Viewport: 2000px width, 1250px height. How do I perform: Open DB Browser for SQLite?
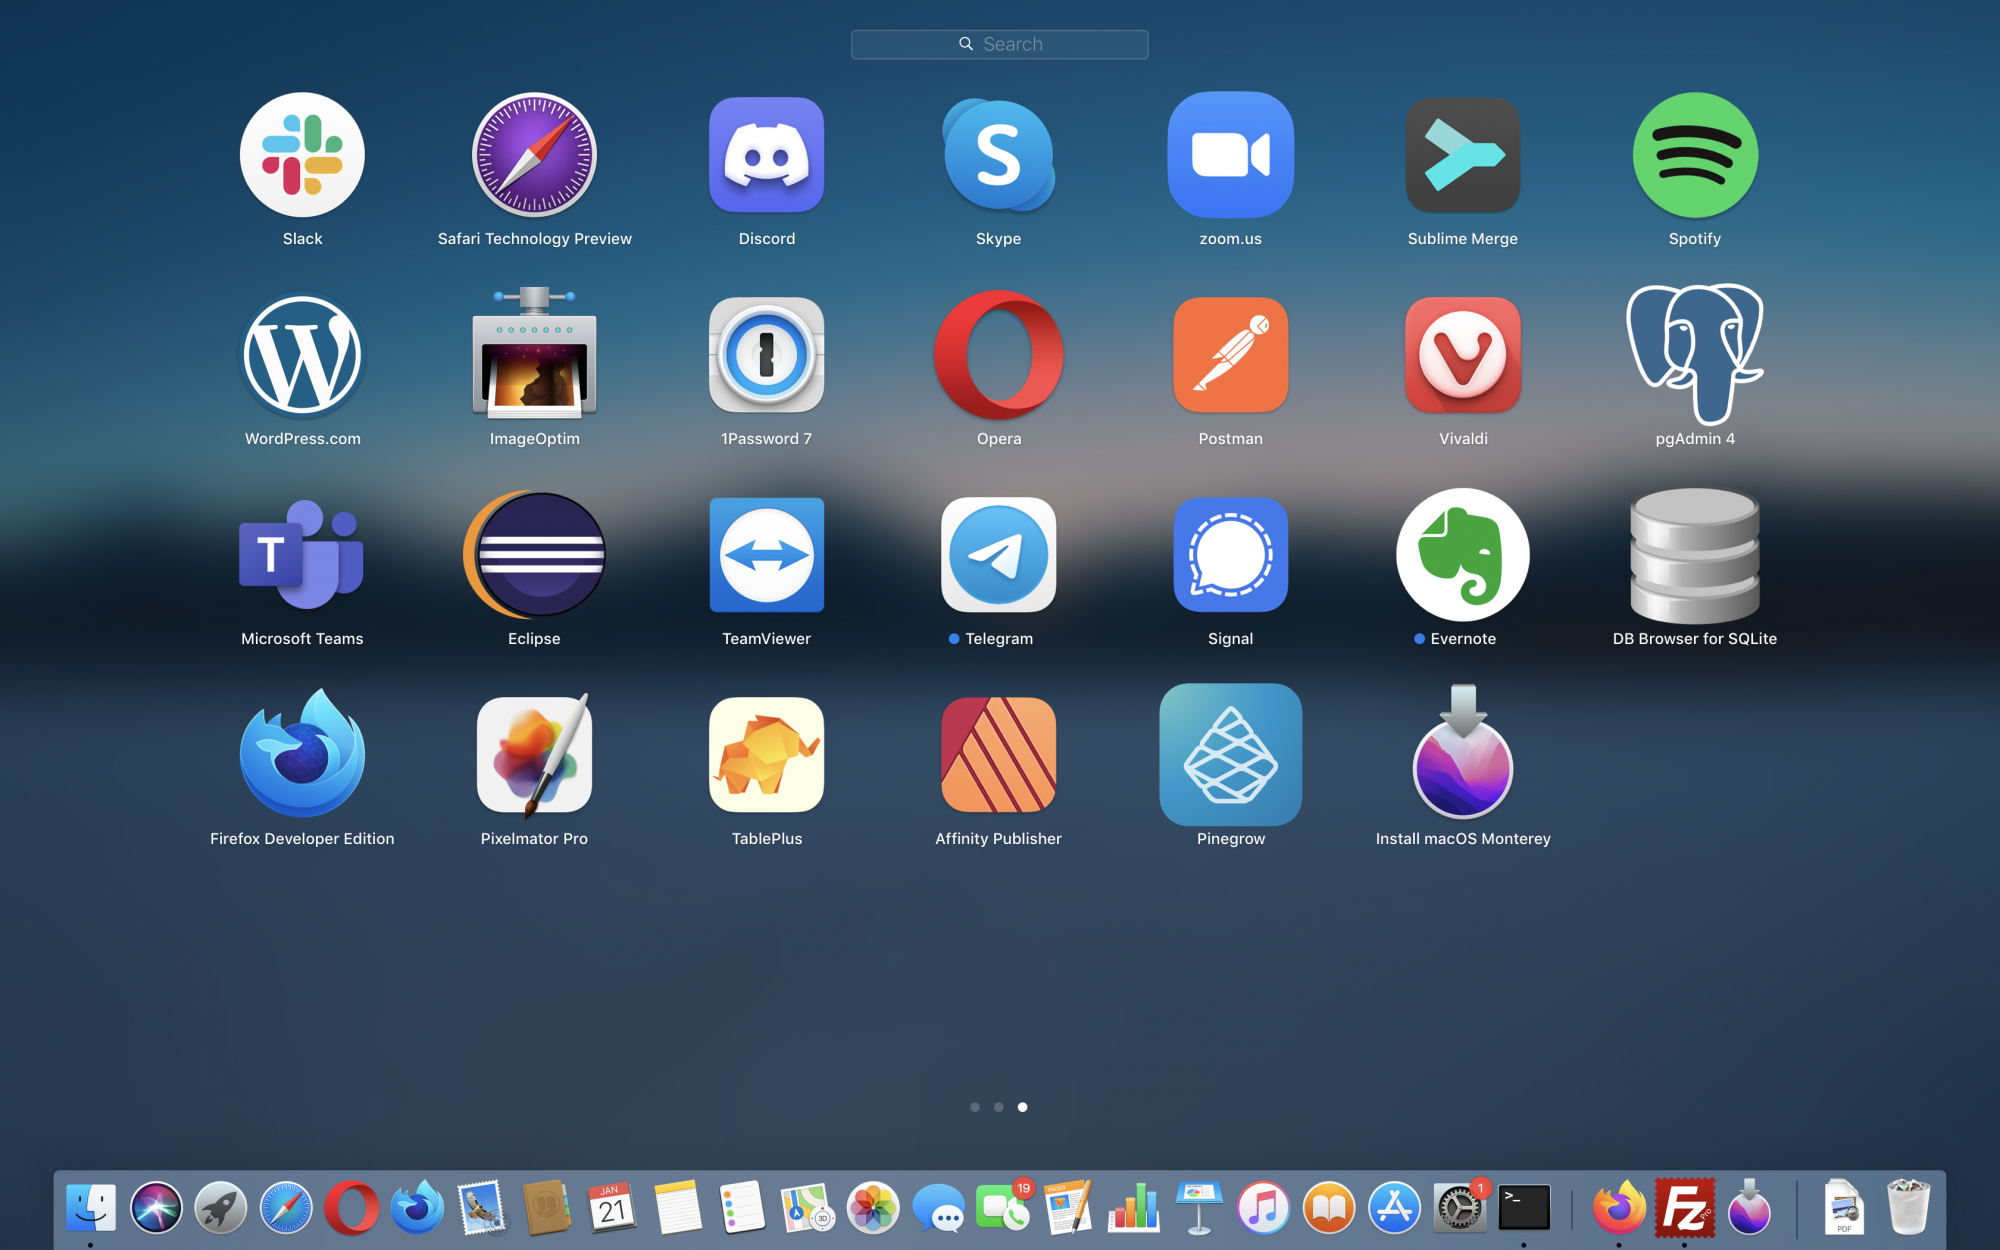point(1694,555)
